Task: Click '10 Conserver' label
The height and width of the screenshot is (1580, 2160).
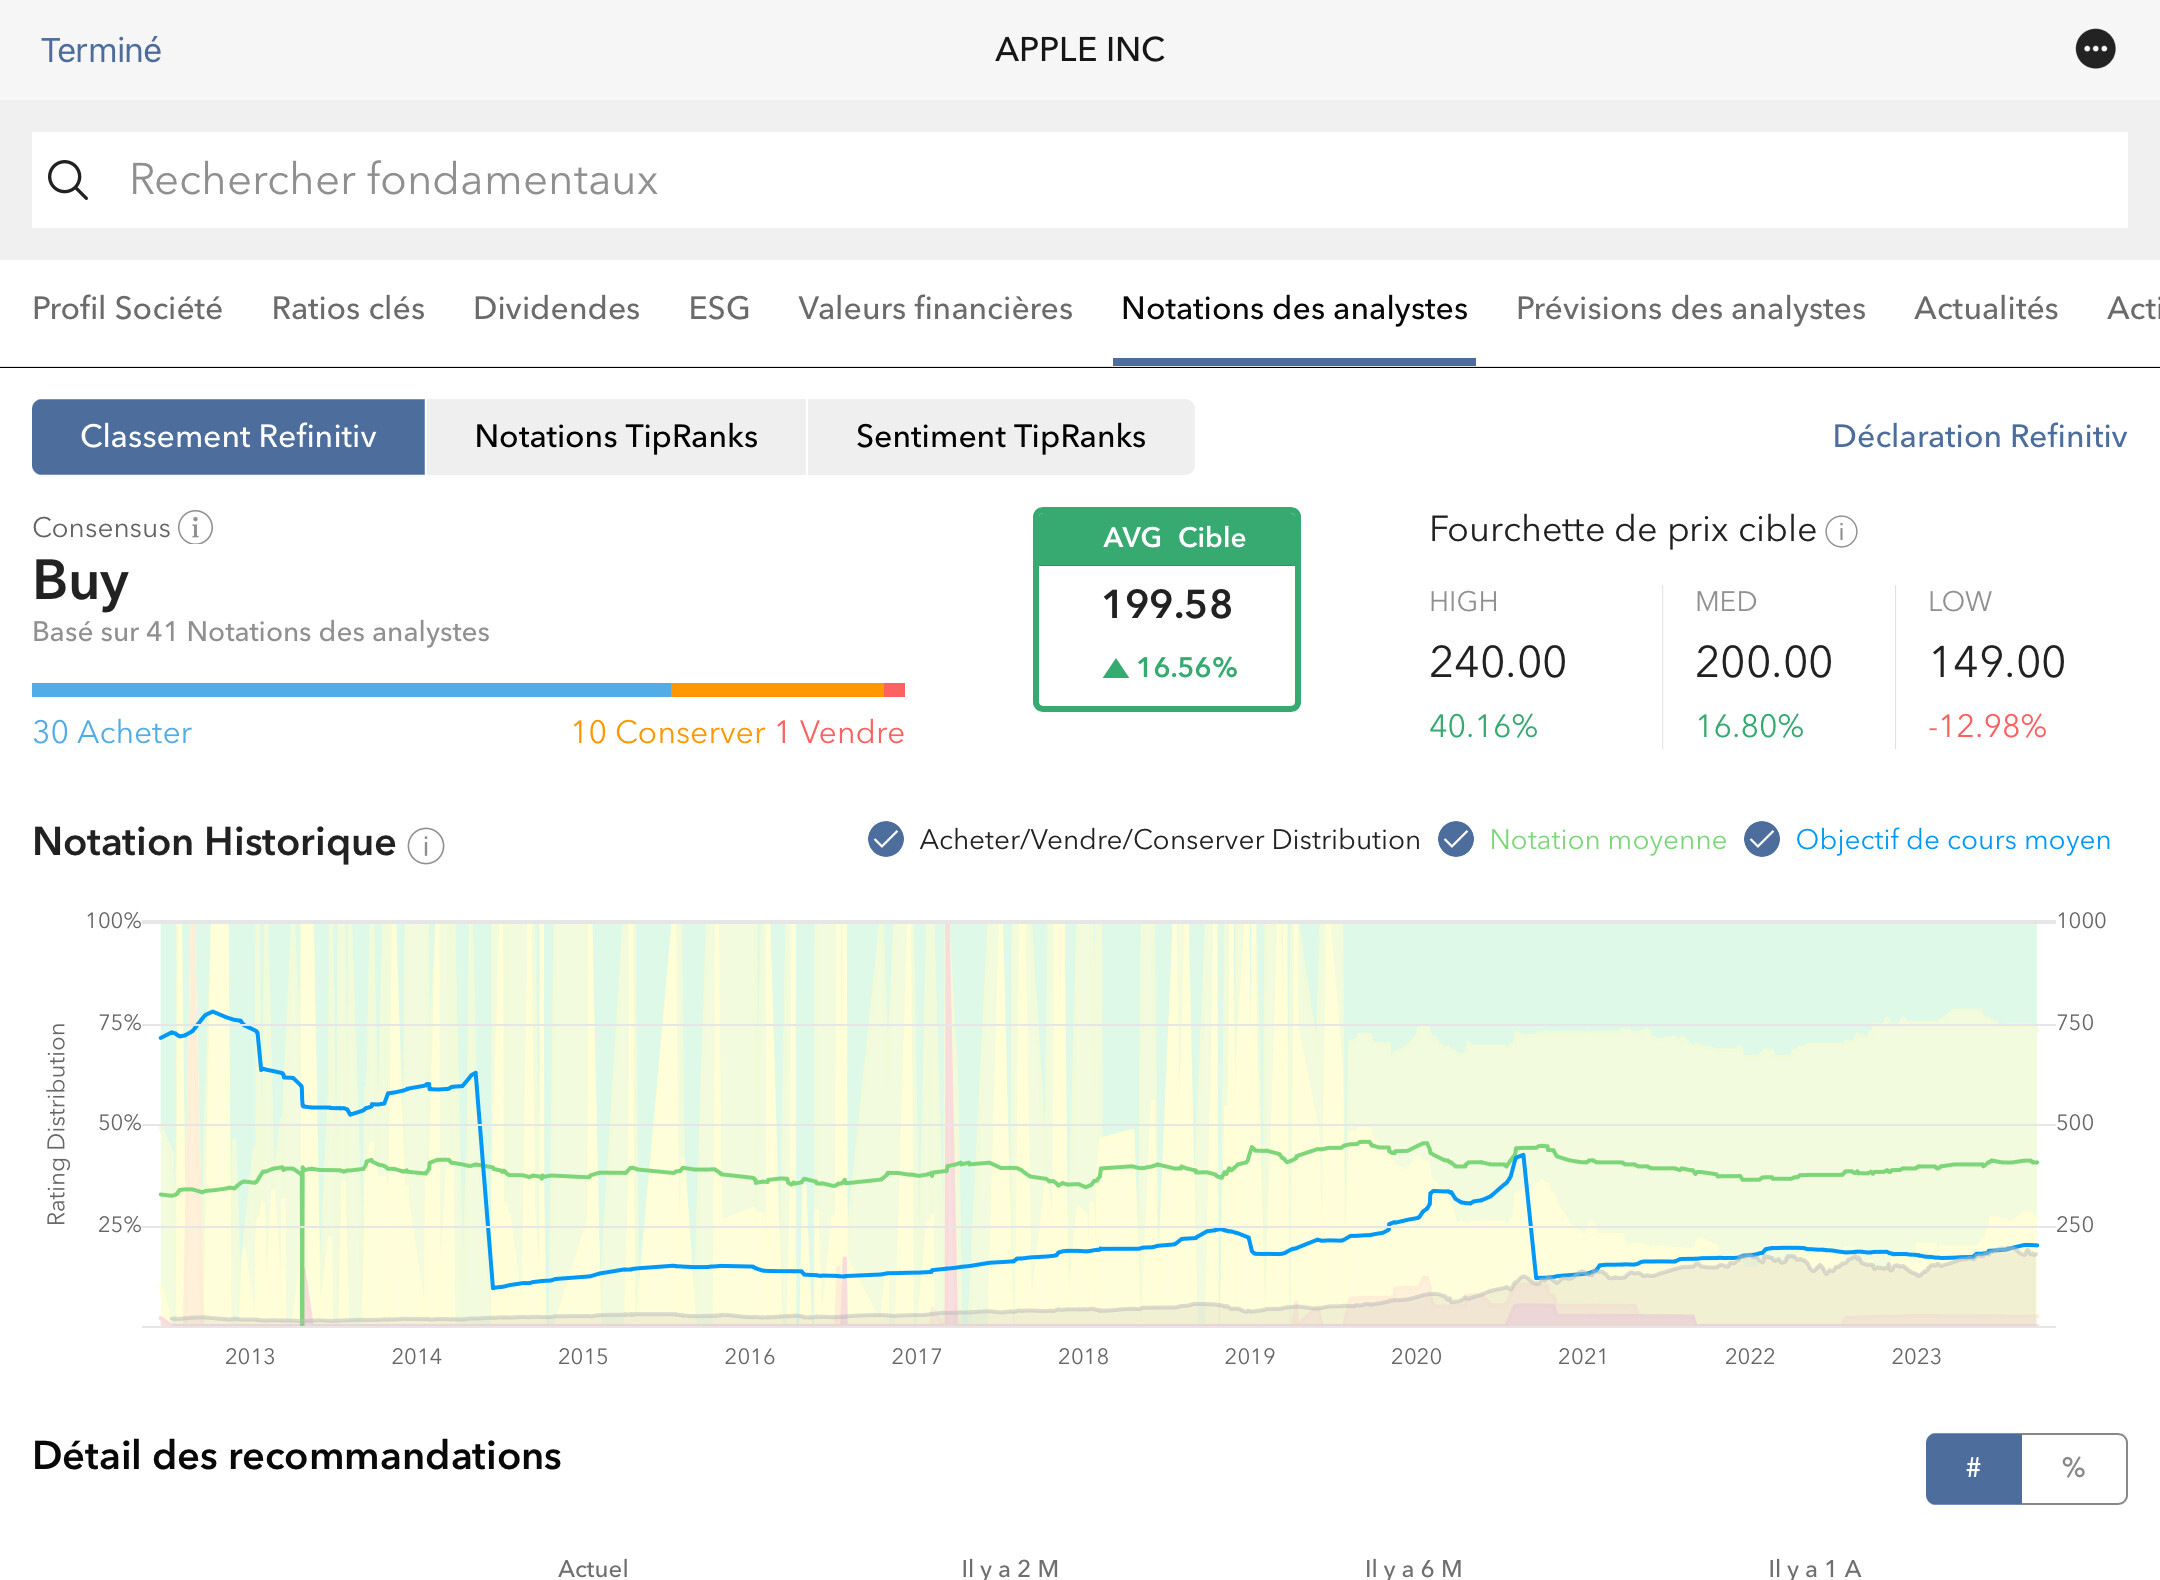Action: [668, 732]
